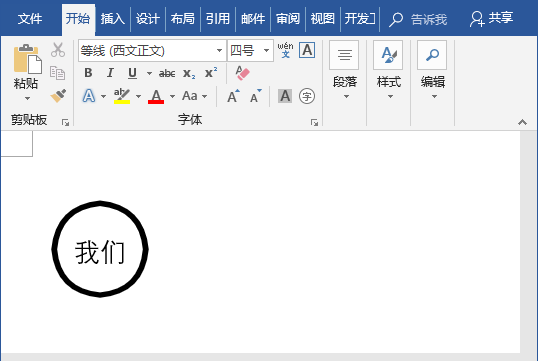The image size is (538, 361).
Task: Open Text Effects dropdown arrow
Action: [103, 96]
